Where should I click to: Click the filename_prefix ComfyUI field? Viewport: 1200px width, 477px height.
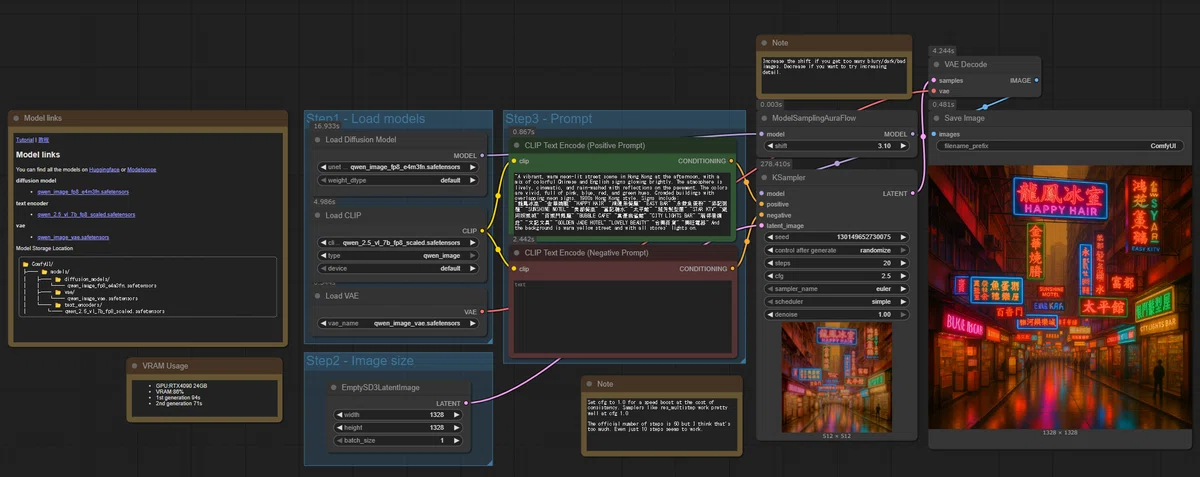[x=1061, y=146]
